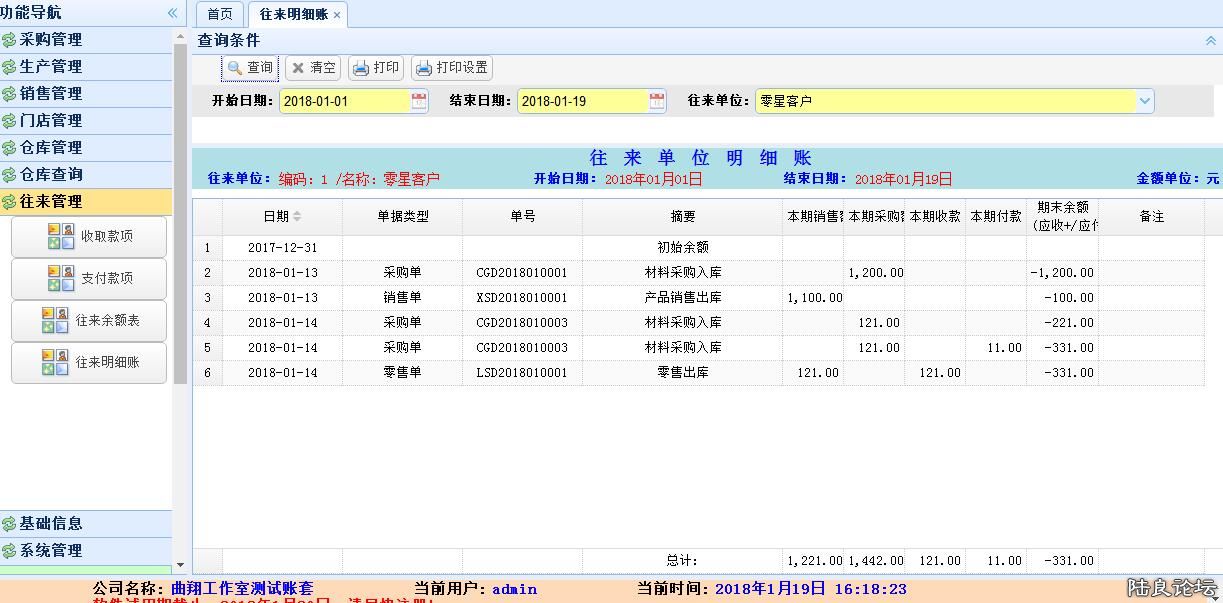Close the 往来明细账 tab
The height and width of the screenshot is (603, 1223).
tap(337, 15)
